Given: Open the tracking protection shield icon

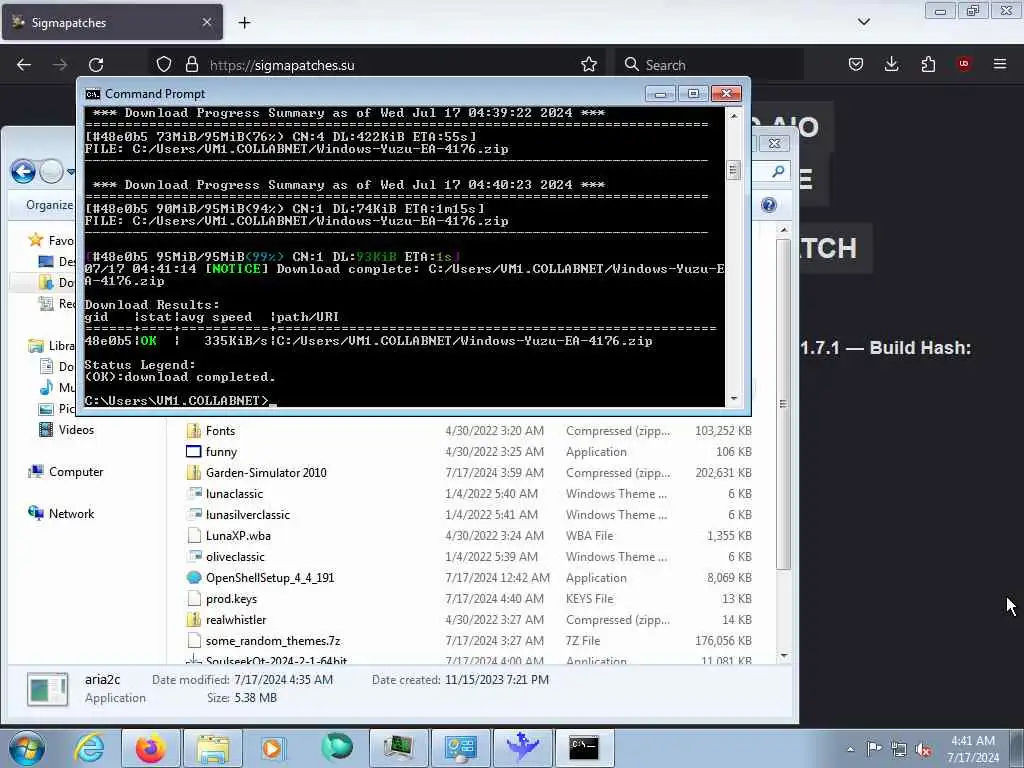Looking at the screenshot, I should click(x=164, y=64).
